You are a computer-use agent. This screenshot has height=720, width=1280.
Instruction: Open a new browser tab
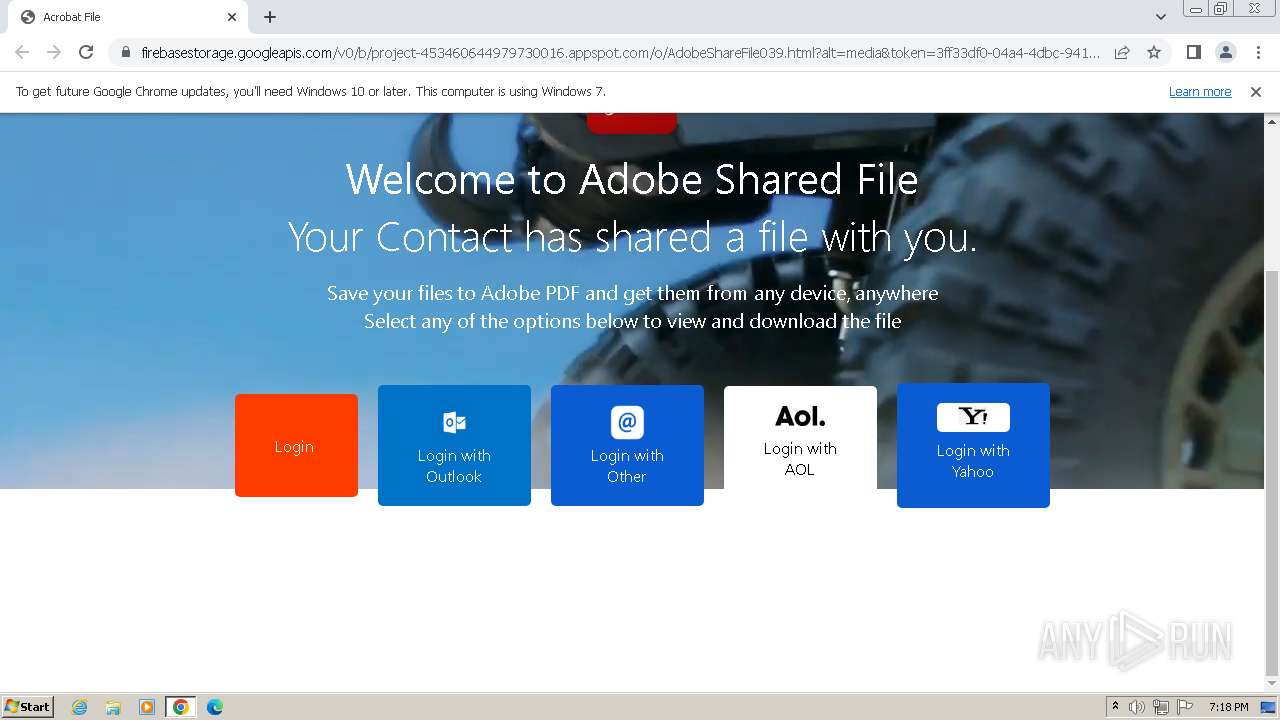pyautogui.click(x=270, y=17)
